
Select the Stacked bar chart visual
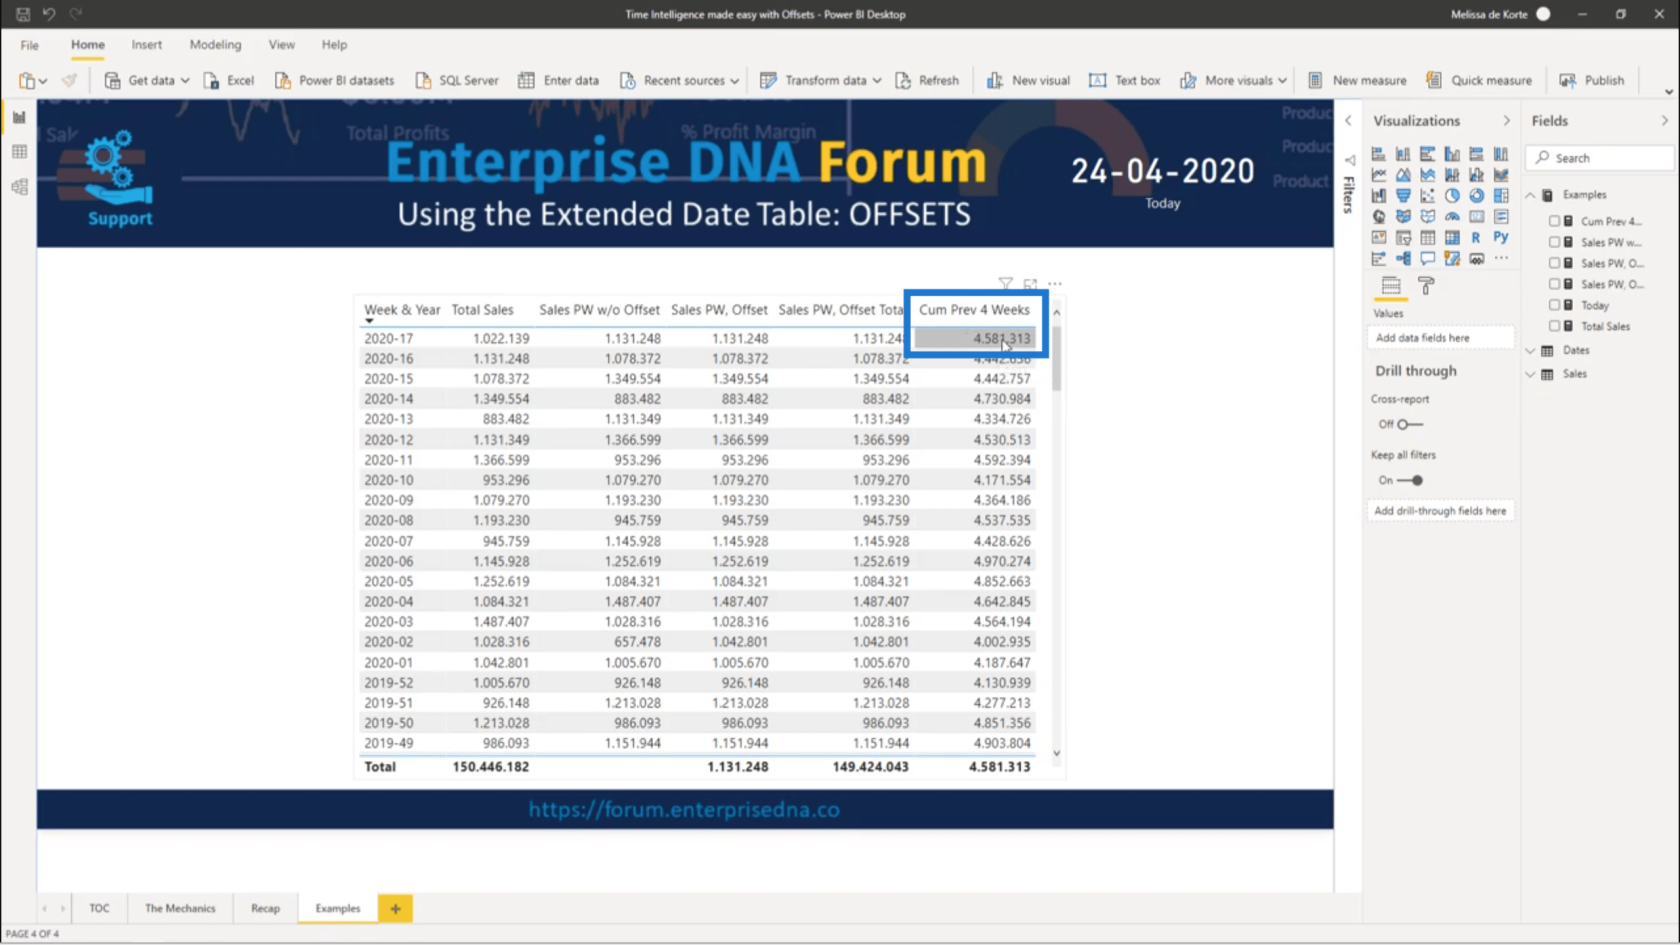1379,154
